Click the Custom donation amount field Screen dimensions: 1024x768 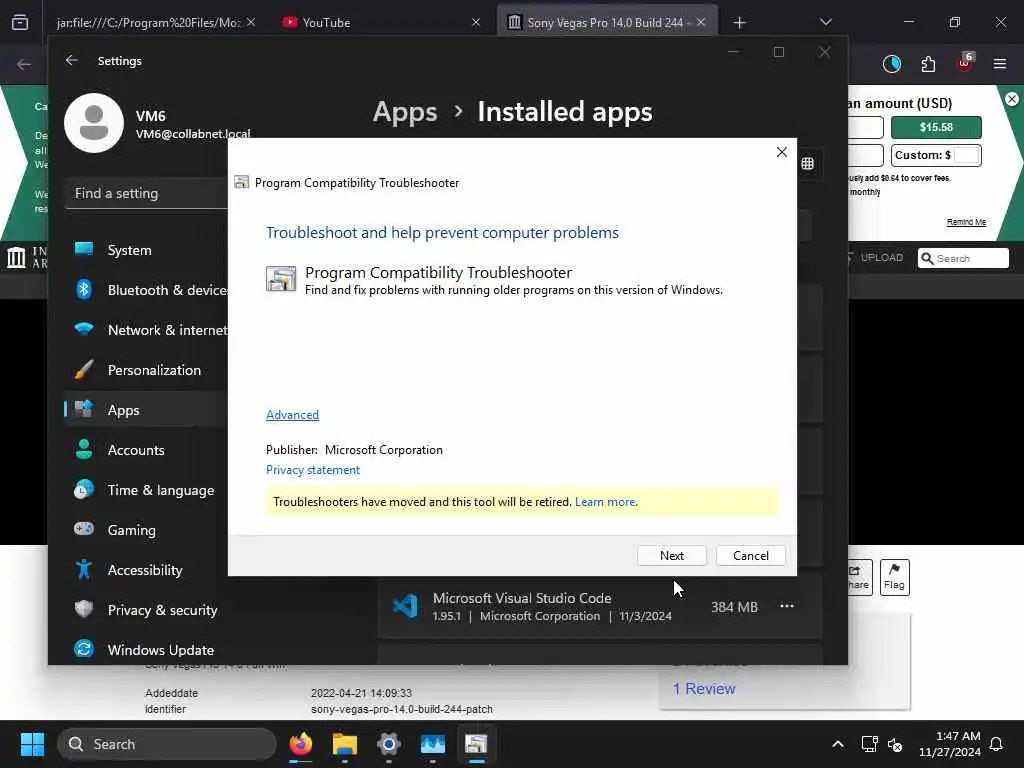click(x=967, y=155)
